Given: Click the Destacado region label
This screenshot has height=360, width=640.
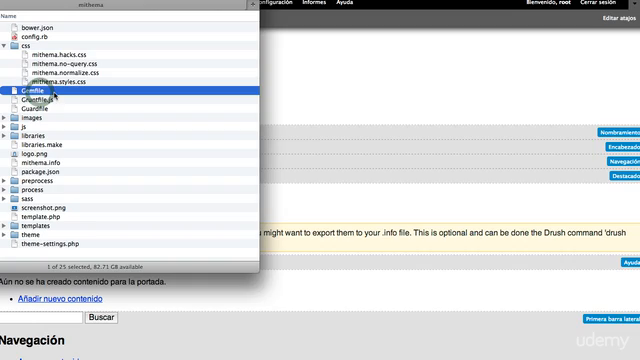Looking at the screenshot, I should pyautogui.click(x=625, y=176).
